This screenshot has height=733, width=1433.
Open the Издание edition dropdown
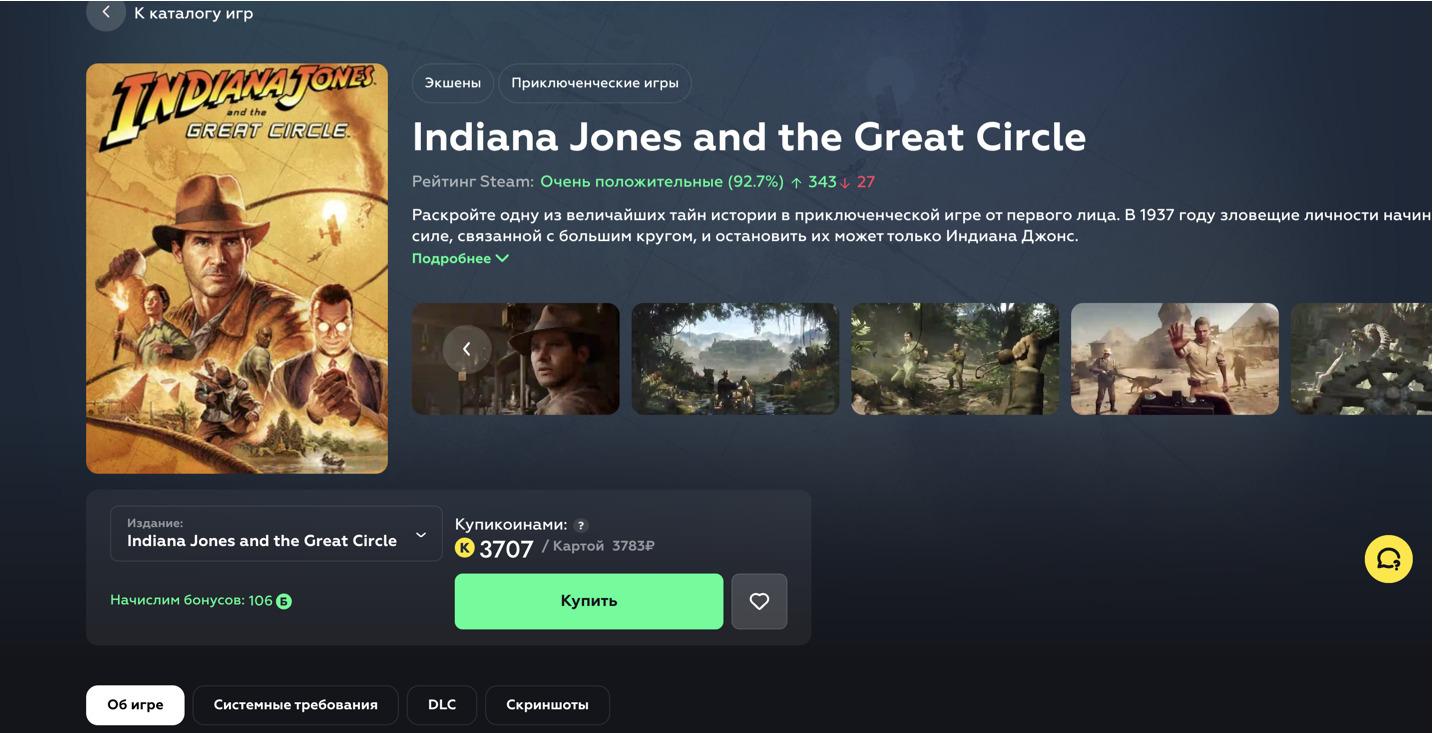pyautogui.click(x=276, y=533)
